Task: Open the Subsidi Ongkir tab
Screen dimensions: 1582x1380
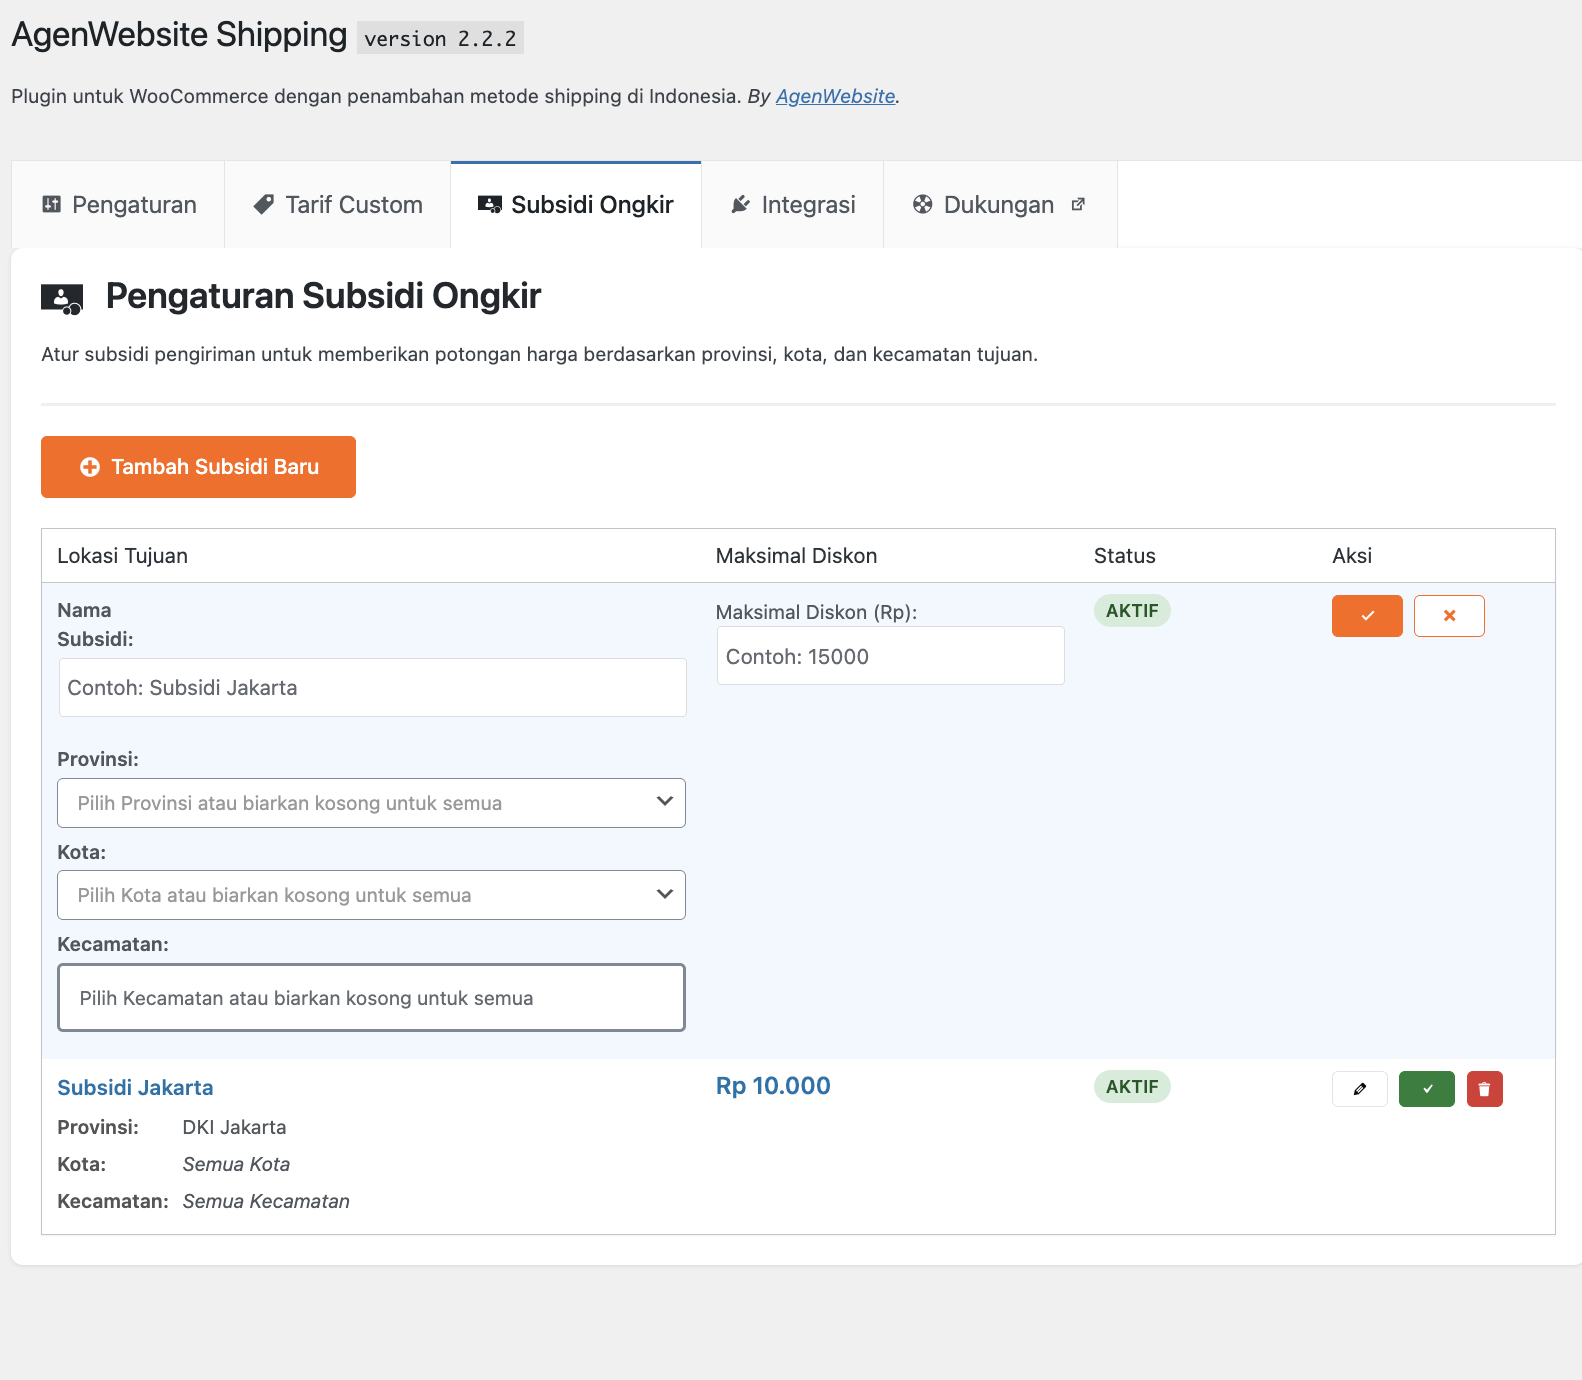Action: coord(576,205)
